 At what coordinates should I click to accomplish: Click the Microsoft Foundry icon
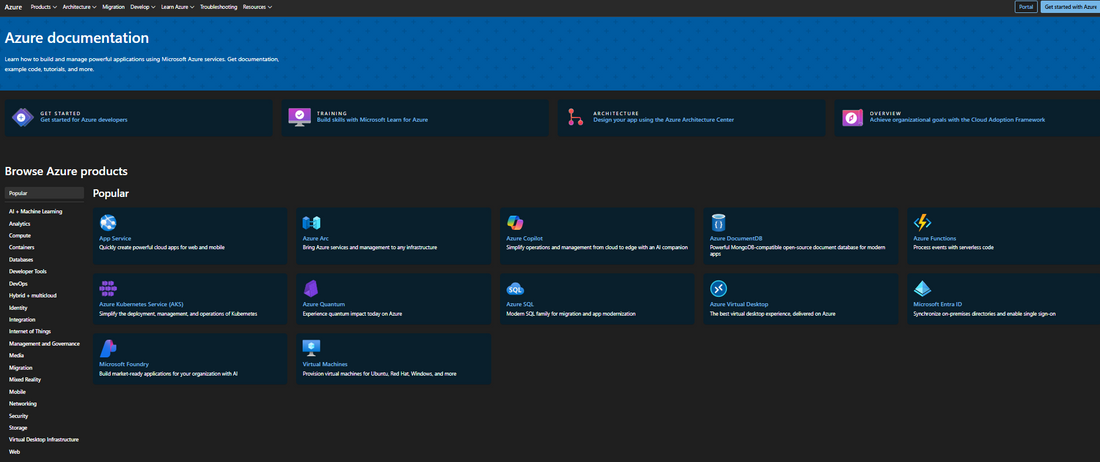click(108, 348)
